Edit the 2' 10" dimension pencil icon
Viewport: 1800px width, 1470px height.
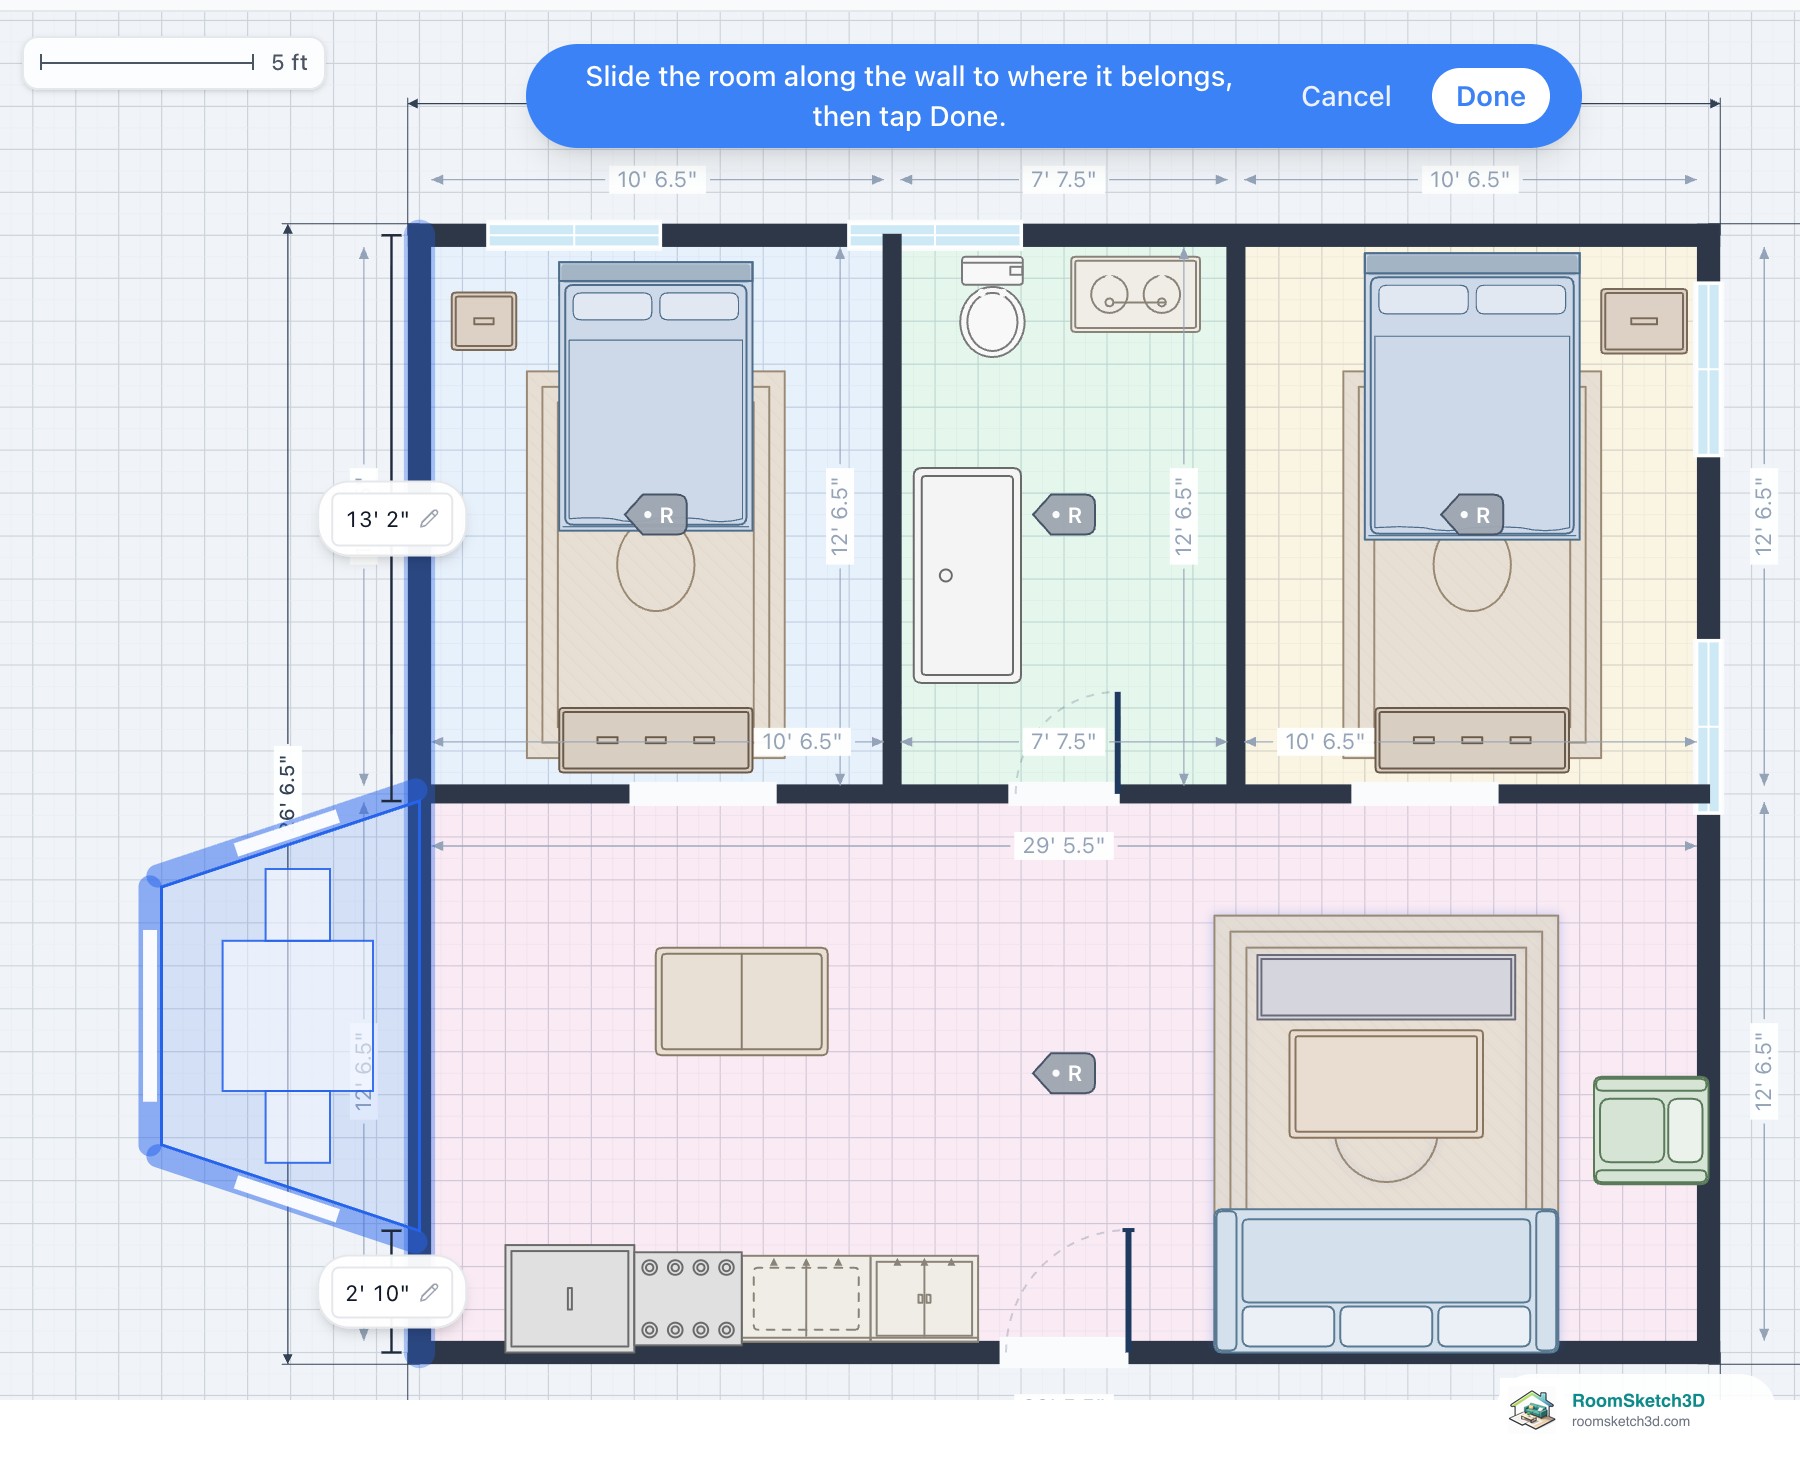tap(430, 1292)
